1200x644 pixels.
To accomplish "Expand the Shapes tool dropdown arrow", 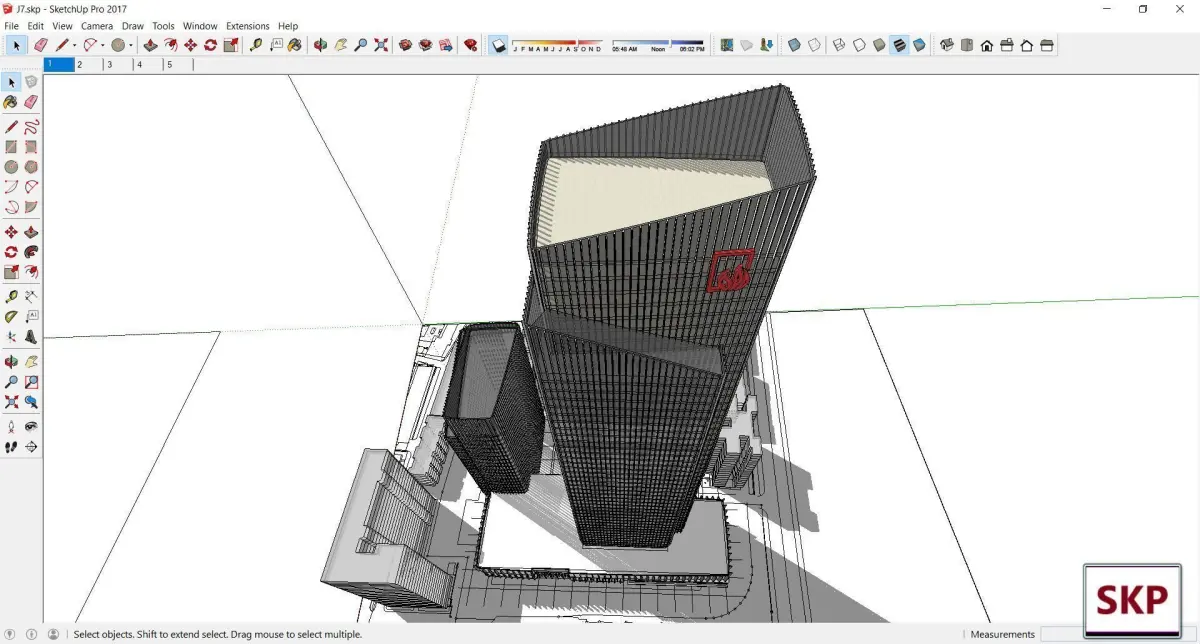I will coord(131,45).
